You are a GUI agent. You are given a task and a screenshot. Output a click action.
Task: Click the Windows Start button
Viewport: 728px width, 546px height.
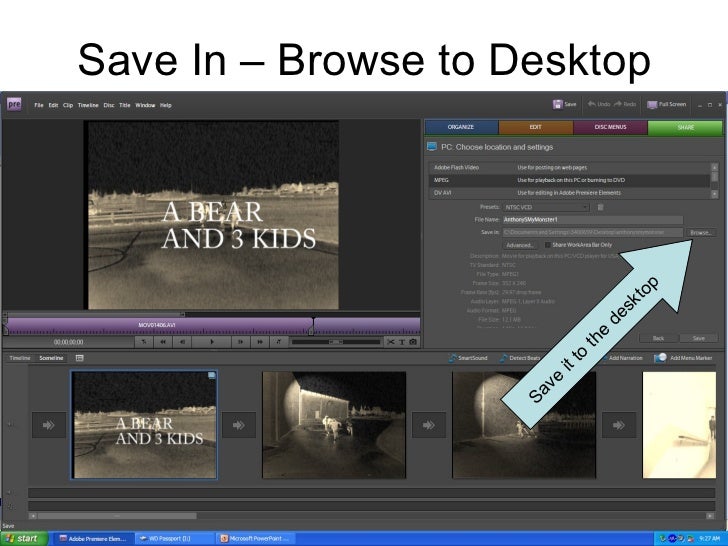pos(24,539)
